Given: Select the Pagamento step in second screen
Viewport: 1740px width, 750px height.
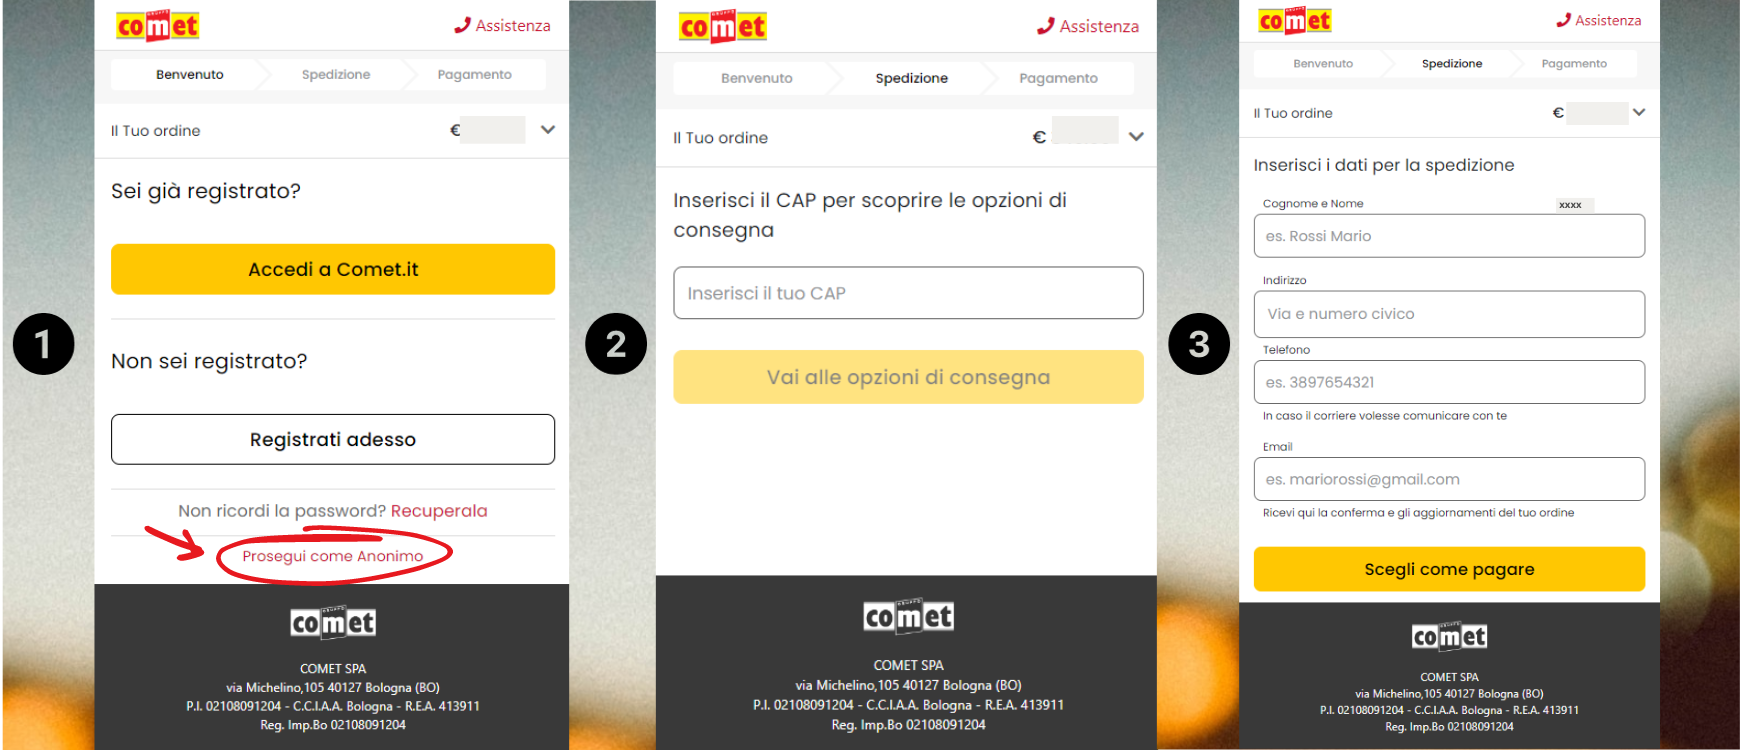Looking at the screenshot, I should click(x=1058, y=78).
